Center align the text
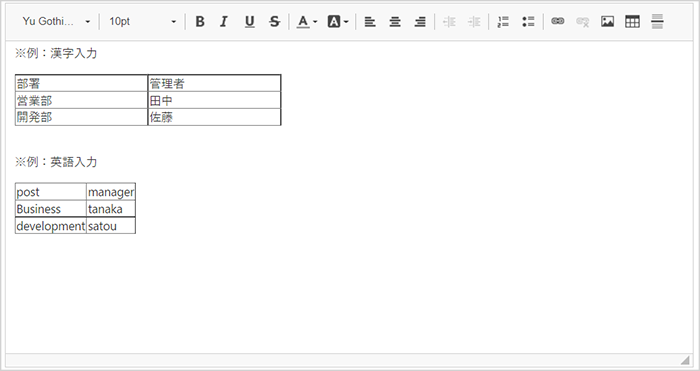700x371 pixels. (395, 21)
